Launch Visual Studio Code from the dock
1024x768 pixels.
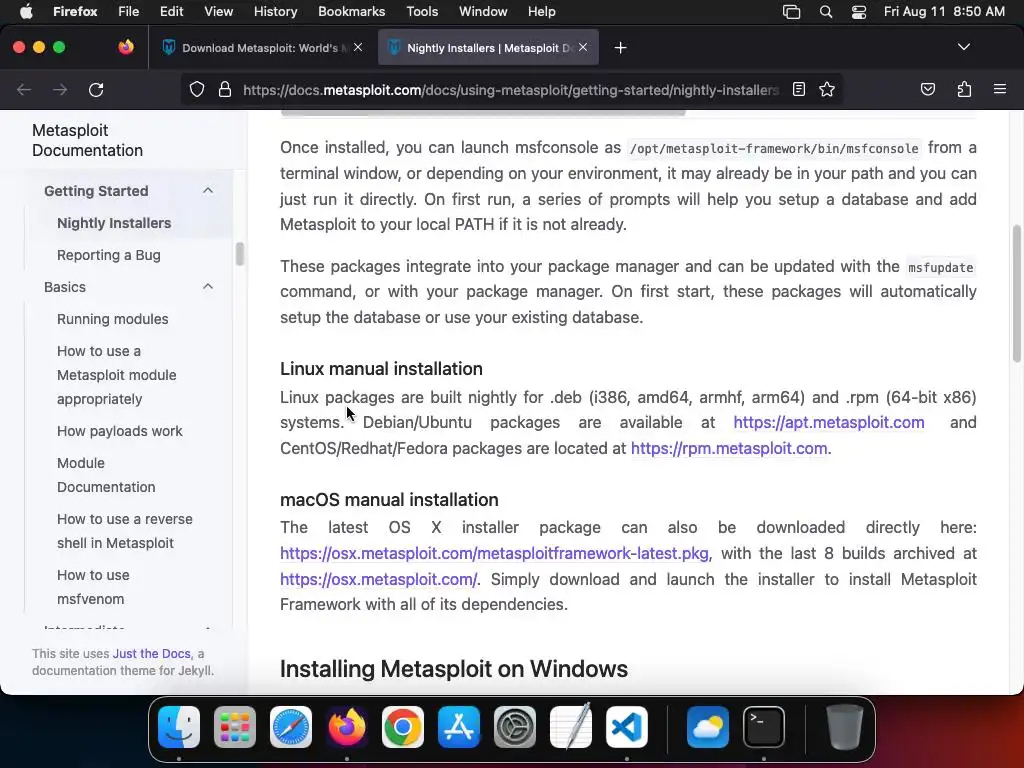point(627,726)
